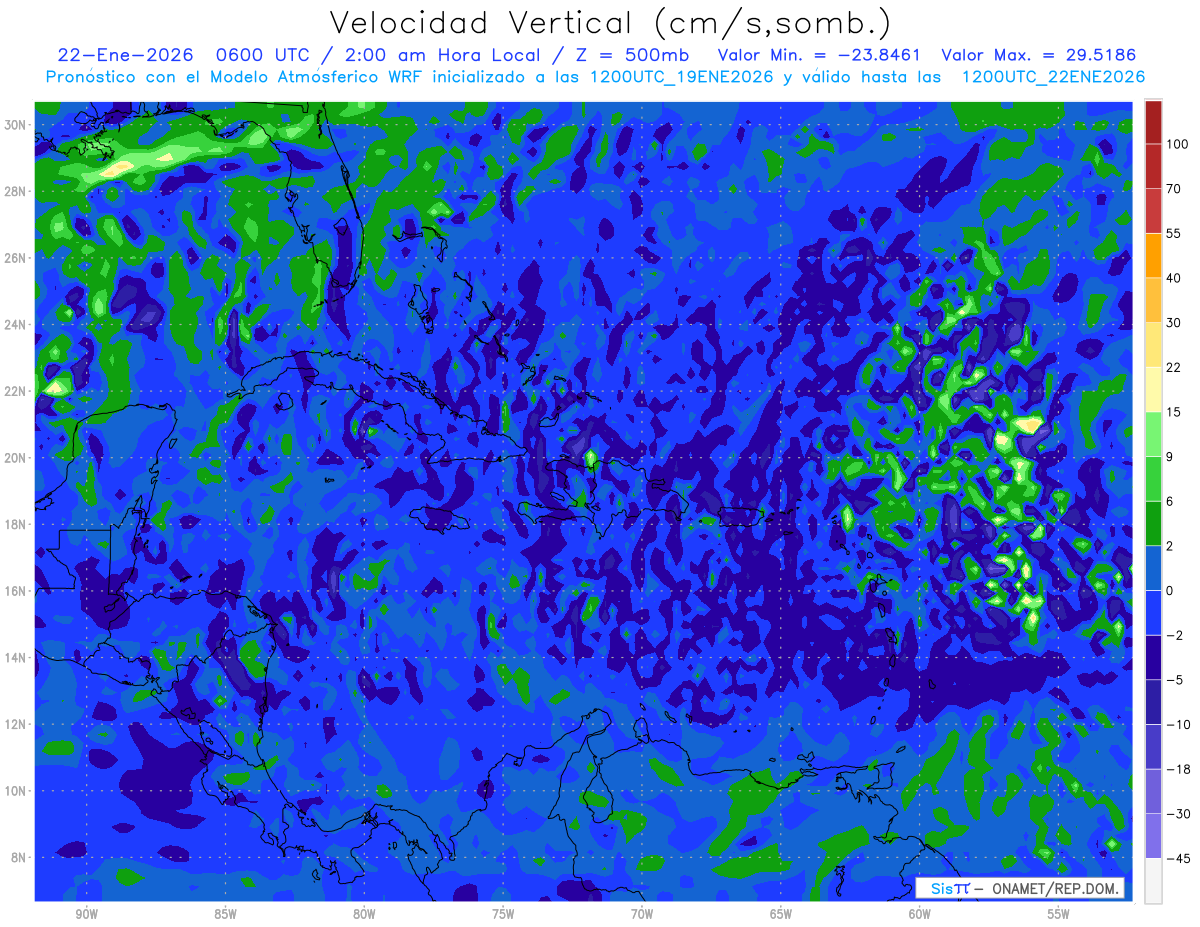
Task: Click the dark red swatch above 100
Action: (x=1153, y=122)
